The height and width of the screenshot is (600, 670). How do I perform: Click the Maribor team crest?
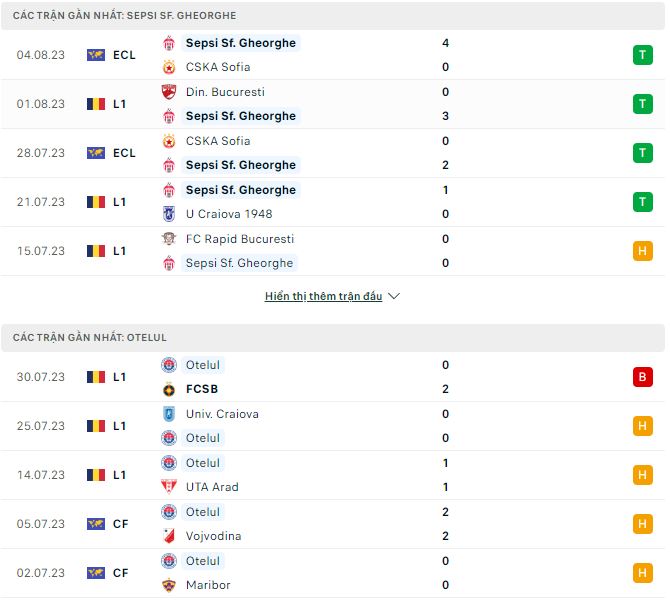(x=168, y=585)
